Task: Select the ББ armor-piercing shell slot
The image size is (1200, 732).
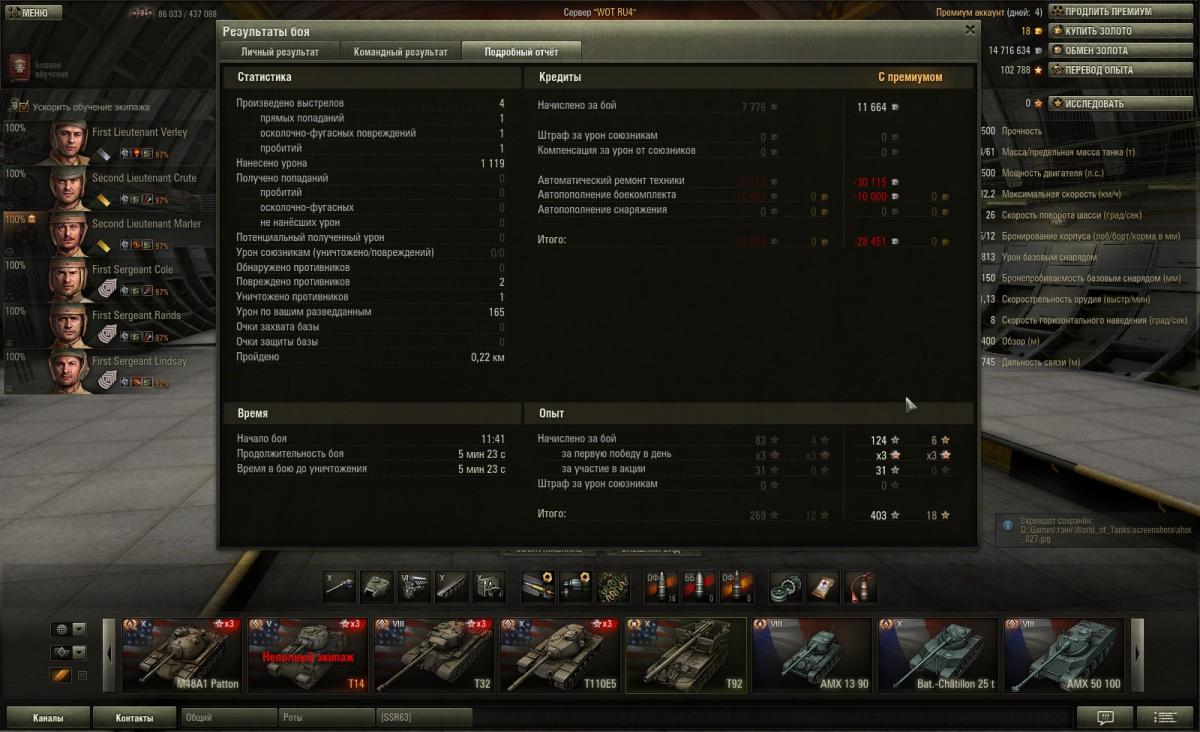Action: (700, 586)
